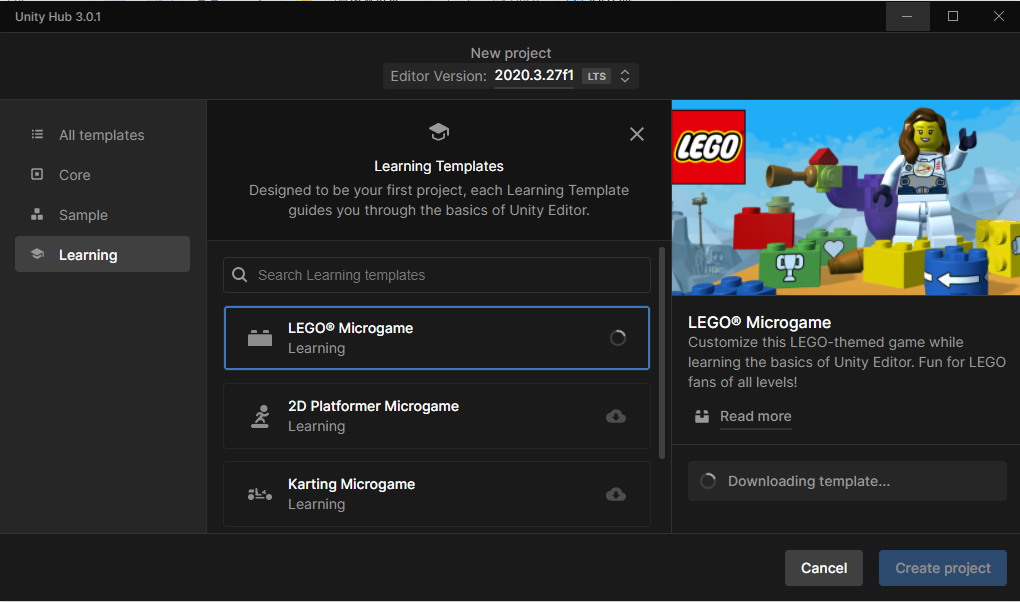Screen dimensions: 1020x602
Task: Close the Learning Templates info banner
Action: coord(637,134)
